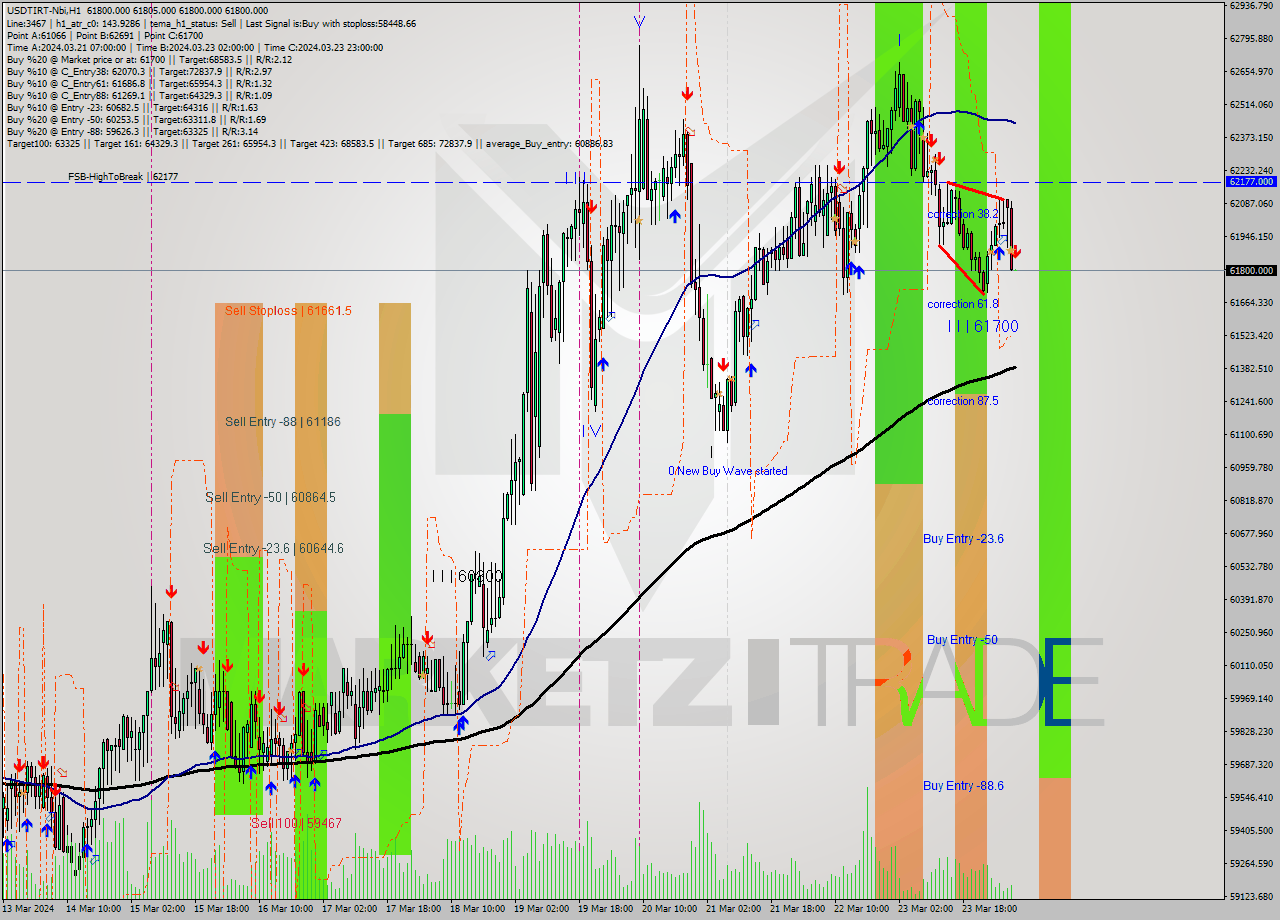Click the 'FSB-HighToBreak | 62177' line label
The width and height of the screenshot is (1280, 920).
coord(123,177)
